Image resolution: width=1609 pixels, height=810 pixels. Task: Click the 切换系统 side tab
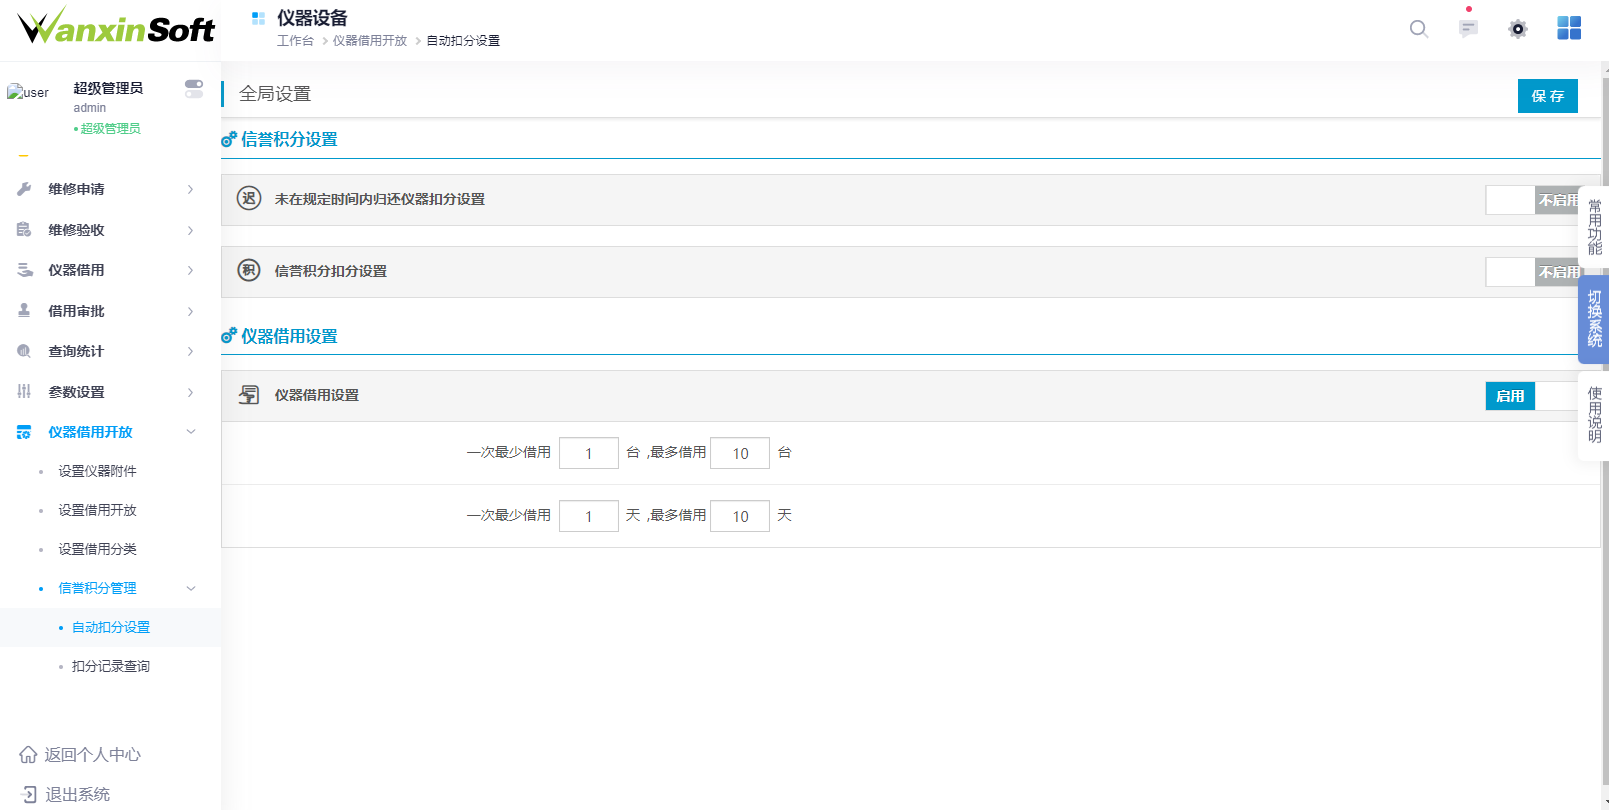pyautogui.click(x=1594, y=319)
